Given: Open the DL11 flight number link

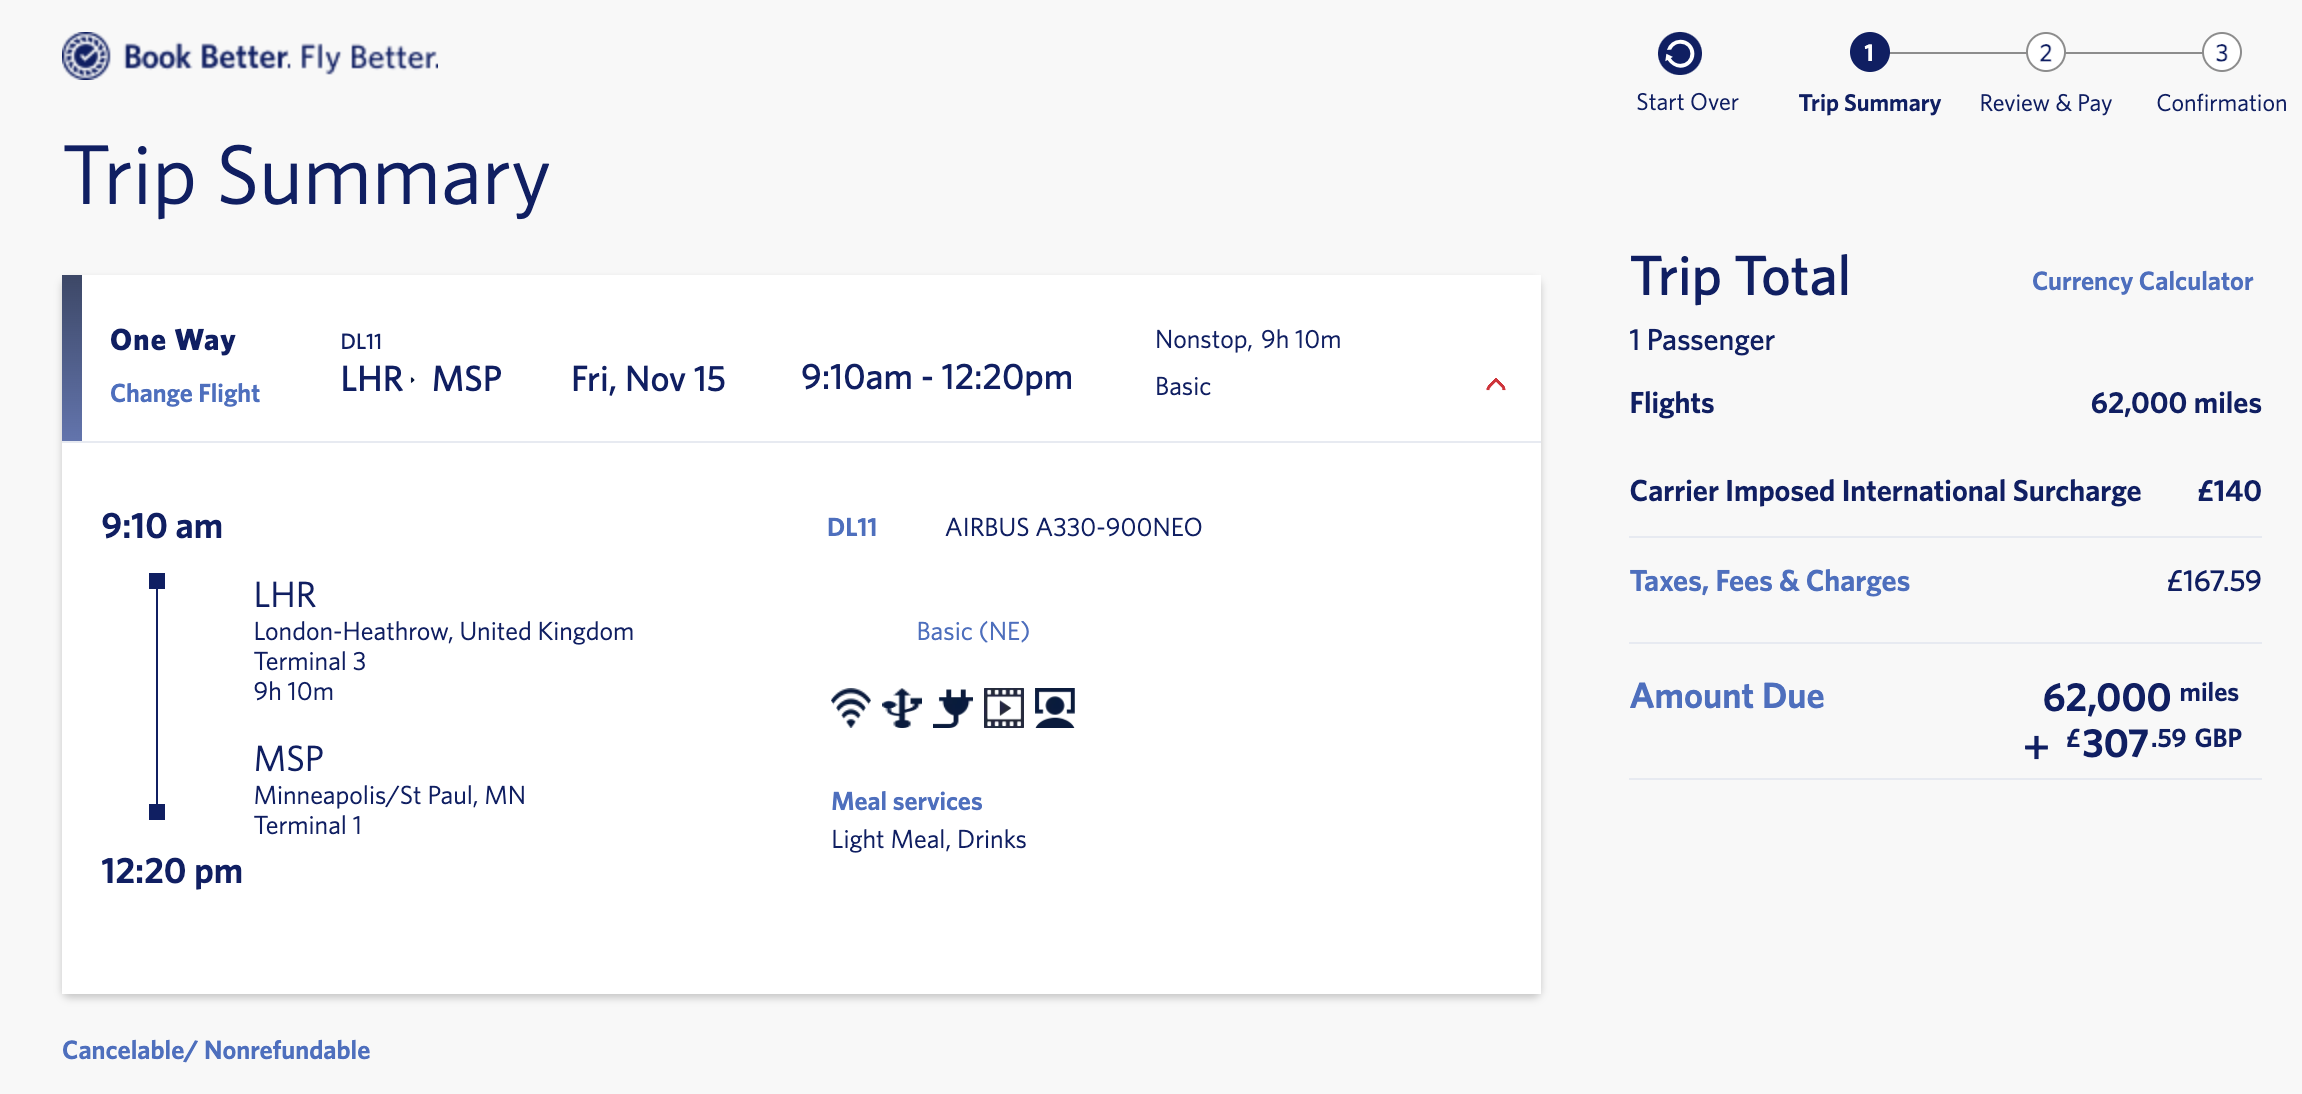Looking at the screenshot, I should point(852,527).
